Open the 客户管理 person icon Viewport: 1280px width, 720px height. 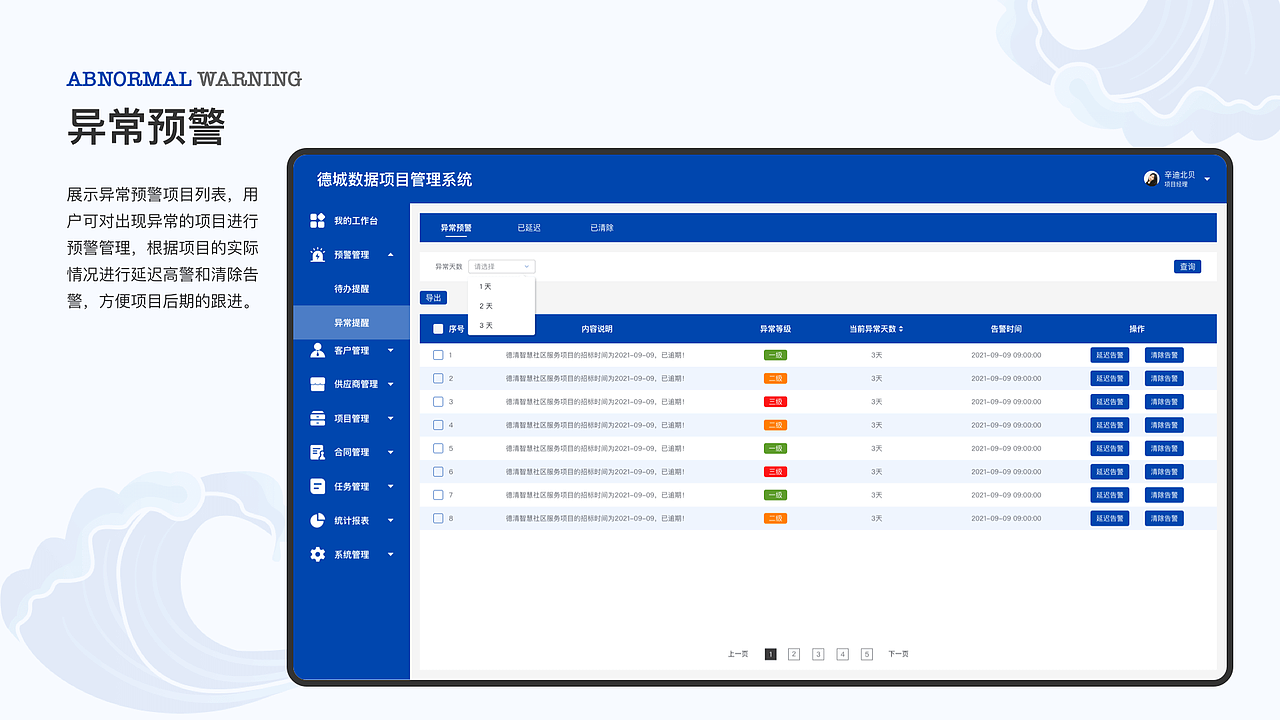coord(318,350)
